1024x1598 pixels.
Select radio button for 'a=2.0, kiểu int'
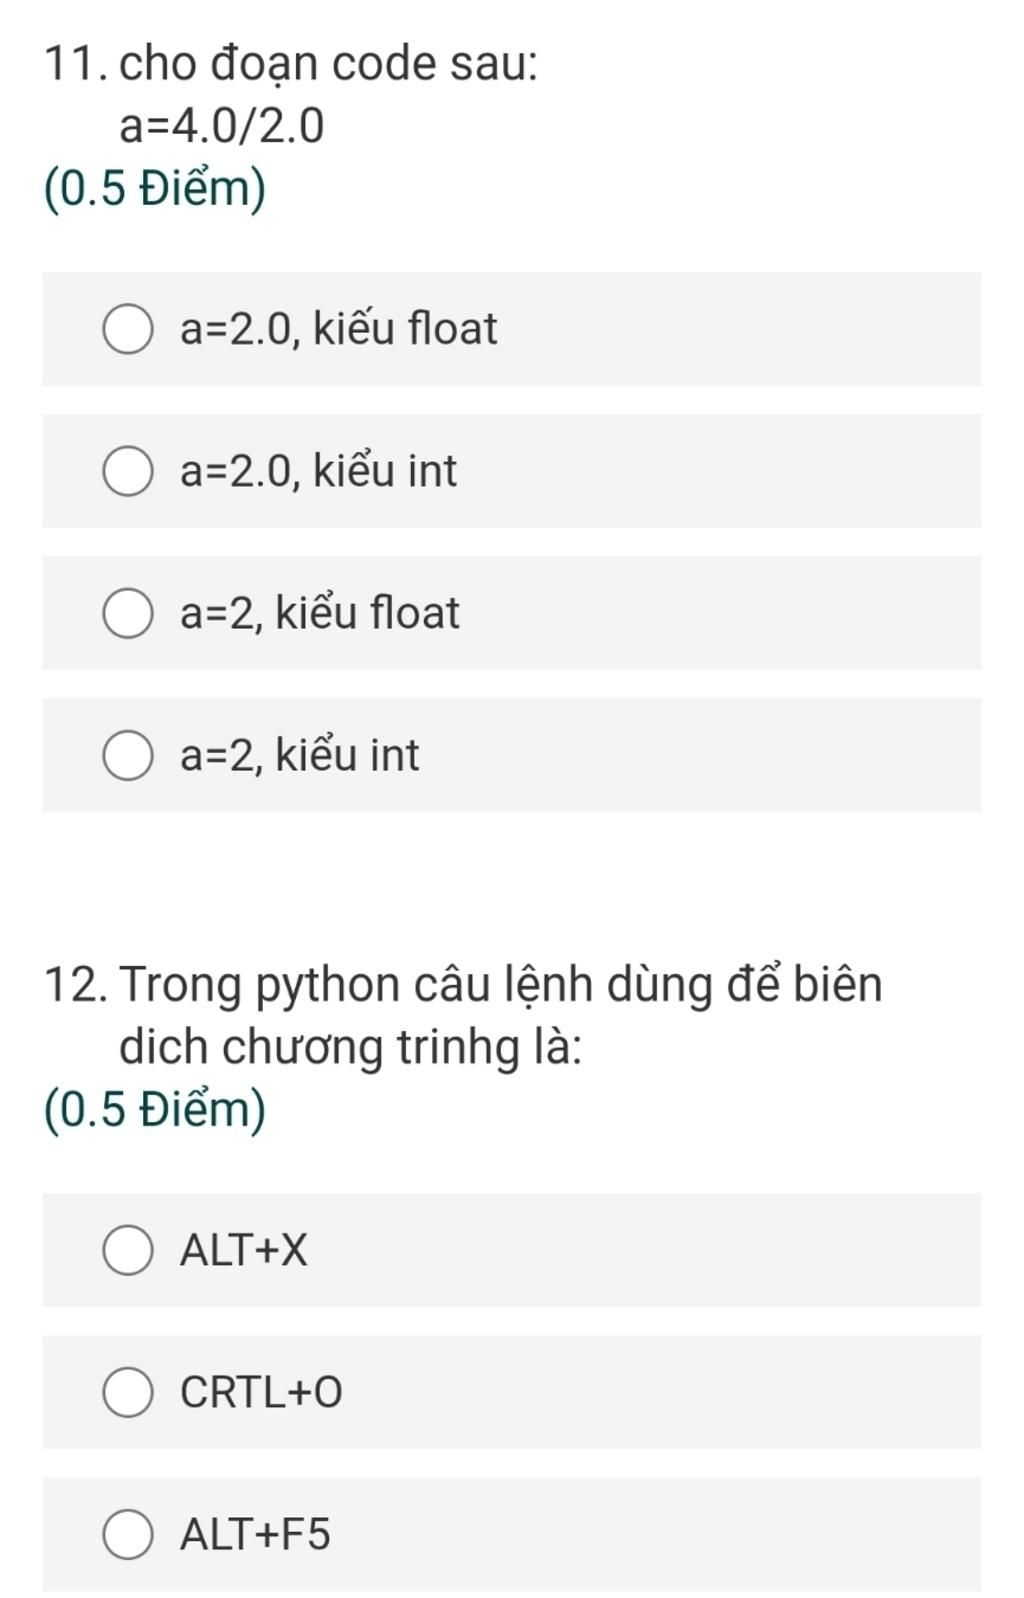point(128,472)
